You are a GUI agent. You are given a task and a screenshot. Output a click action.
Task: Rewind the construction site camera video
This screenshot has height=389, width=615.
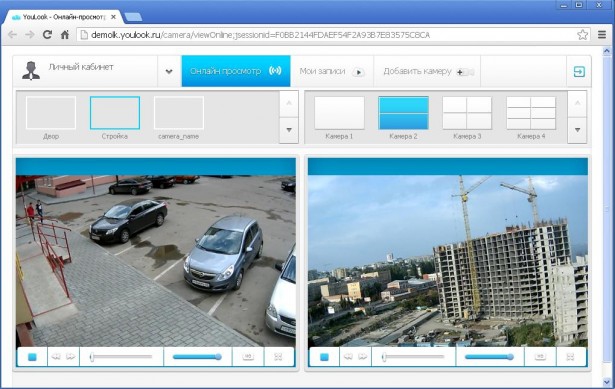click(x=348, y=356)
